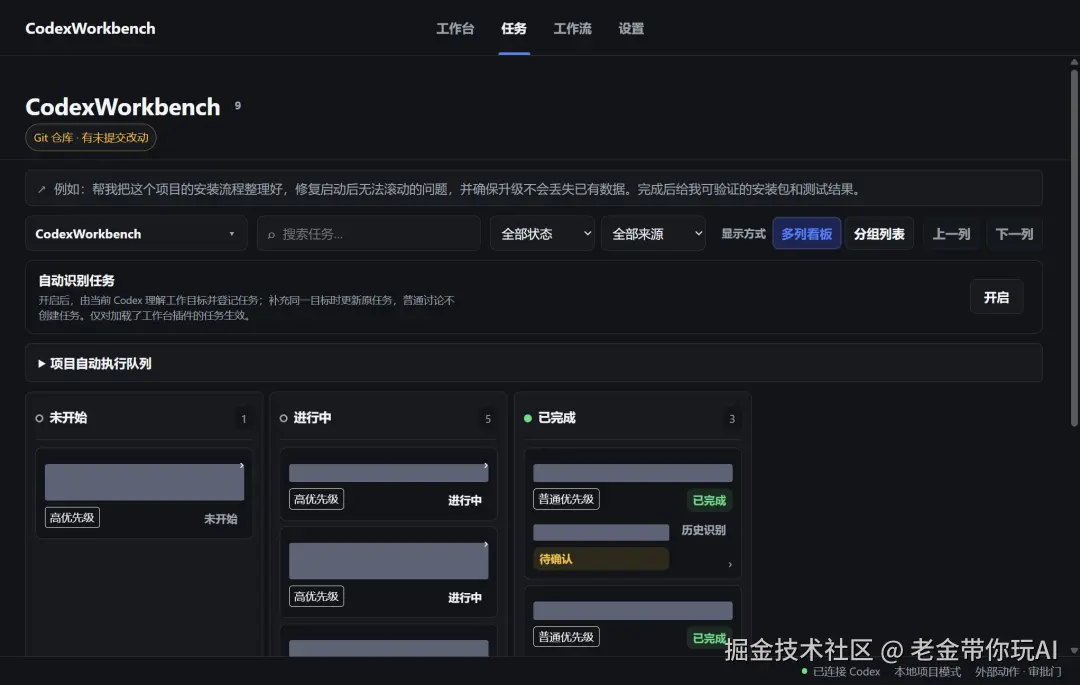Open the 全部来源 filter dropdown
Viewport: 1080px width, 685px height.
(653, 234)
